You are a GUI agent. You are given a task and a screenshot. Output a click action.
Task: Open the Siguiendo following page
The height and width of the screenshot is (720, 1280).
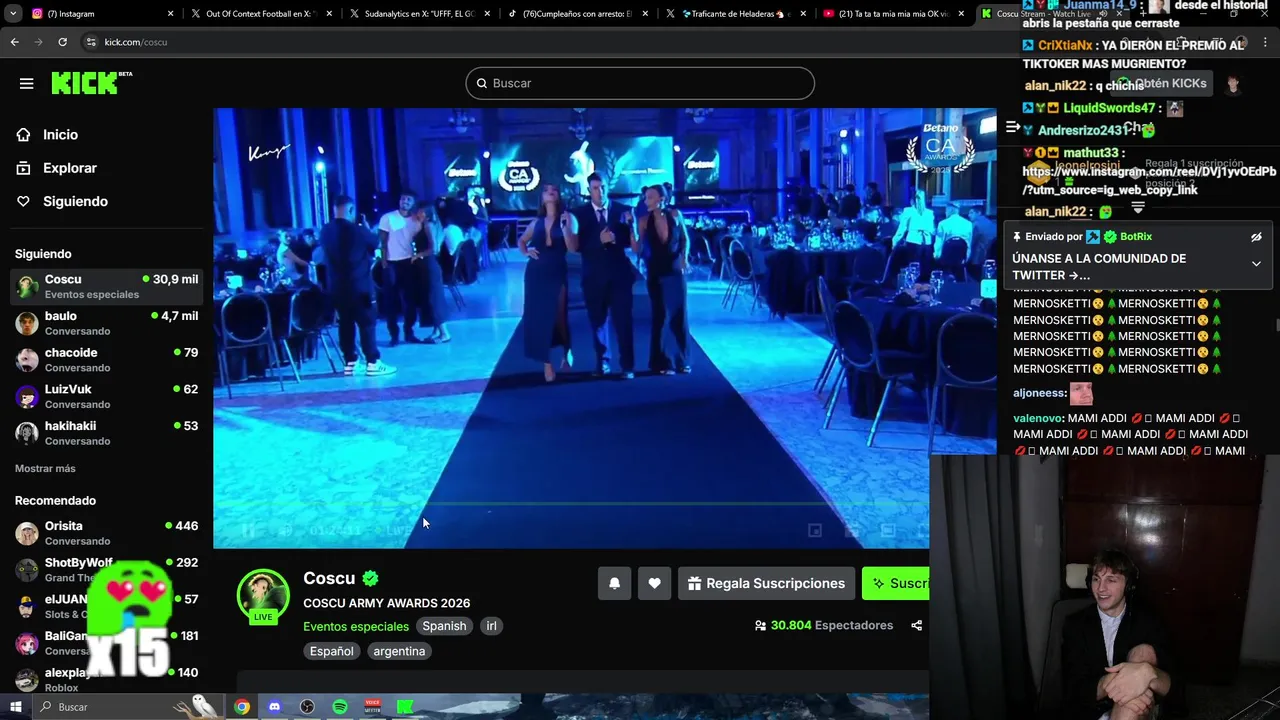75,201
